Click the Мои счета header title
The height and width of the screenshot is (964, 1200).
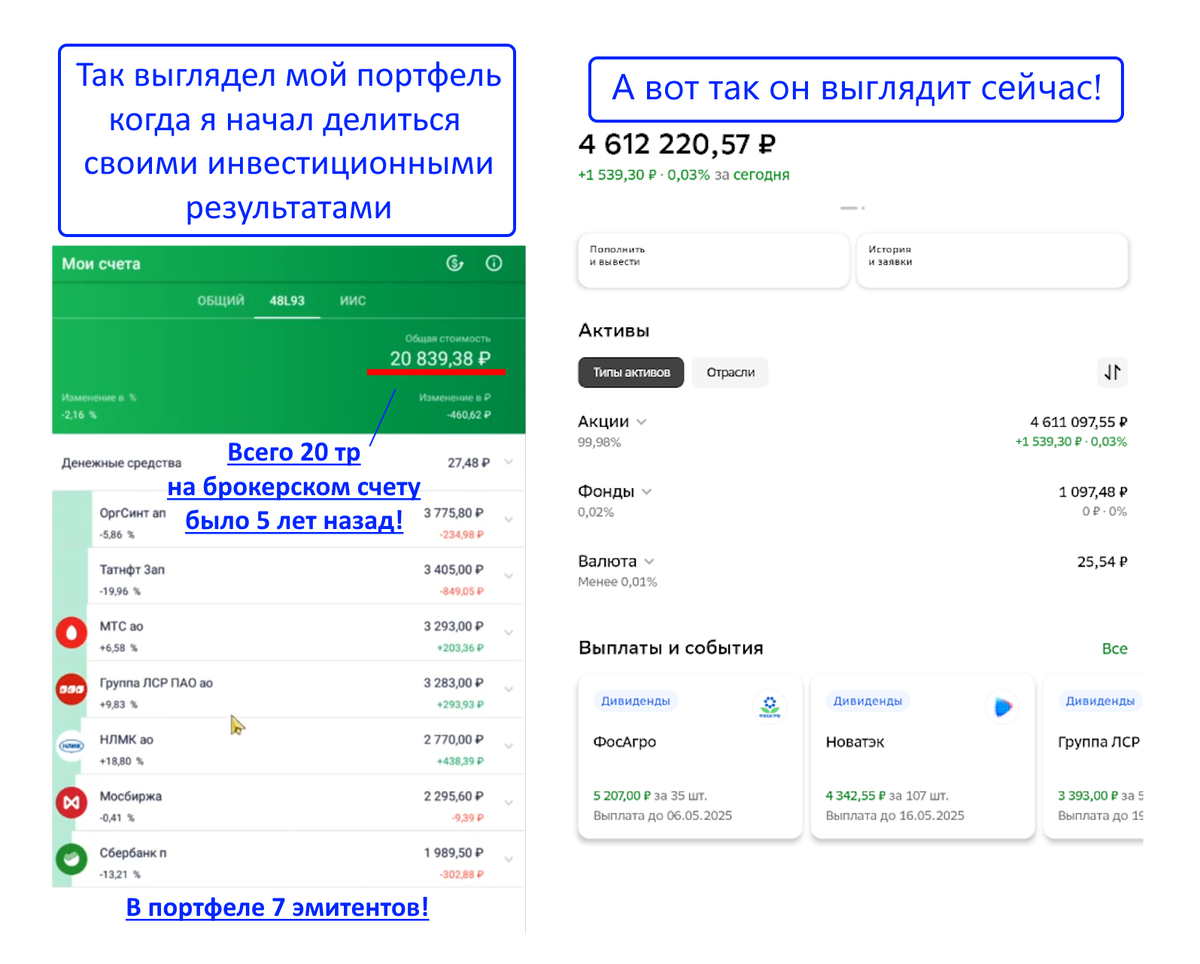click(x=101, y=264)
